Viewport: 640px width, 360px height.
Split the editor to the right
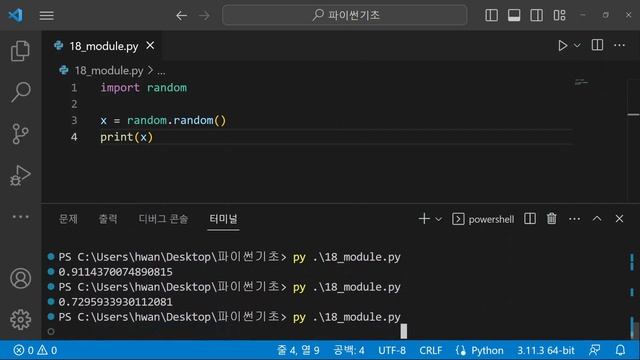click(597, 45)
